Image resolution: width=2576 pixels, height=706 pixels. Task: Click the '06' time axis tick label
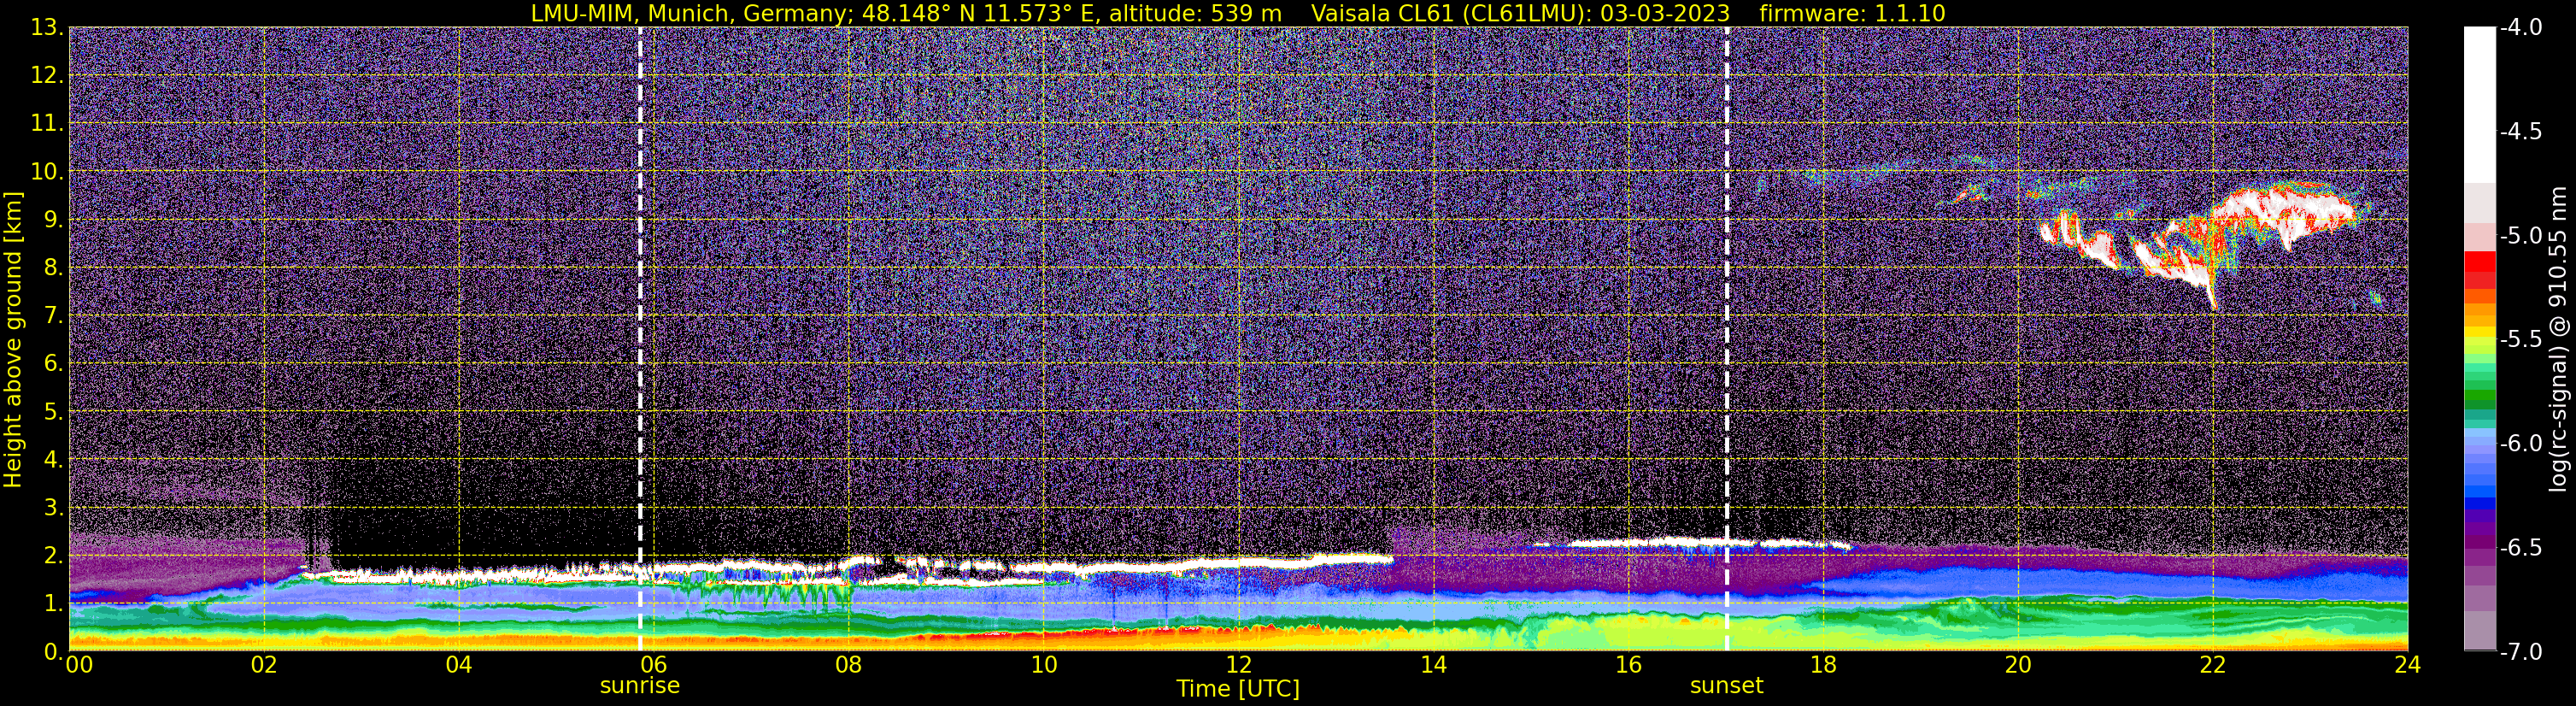point(654,665)
